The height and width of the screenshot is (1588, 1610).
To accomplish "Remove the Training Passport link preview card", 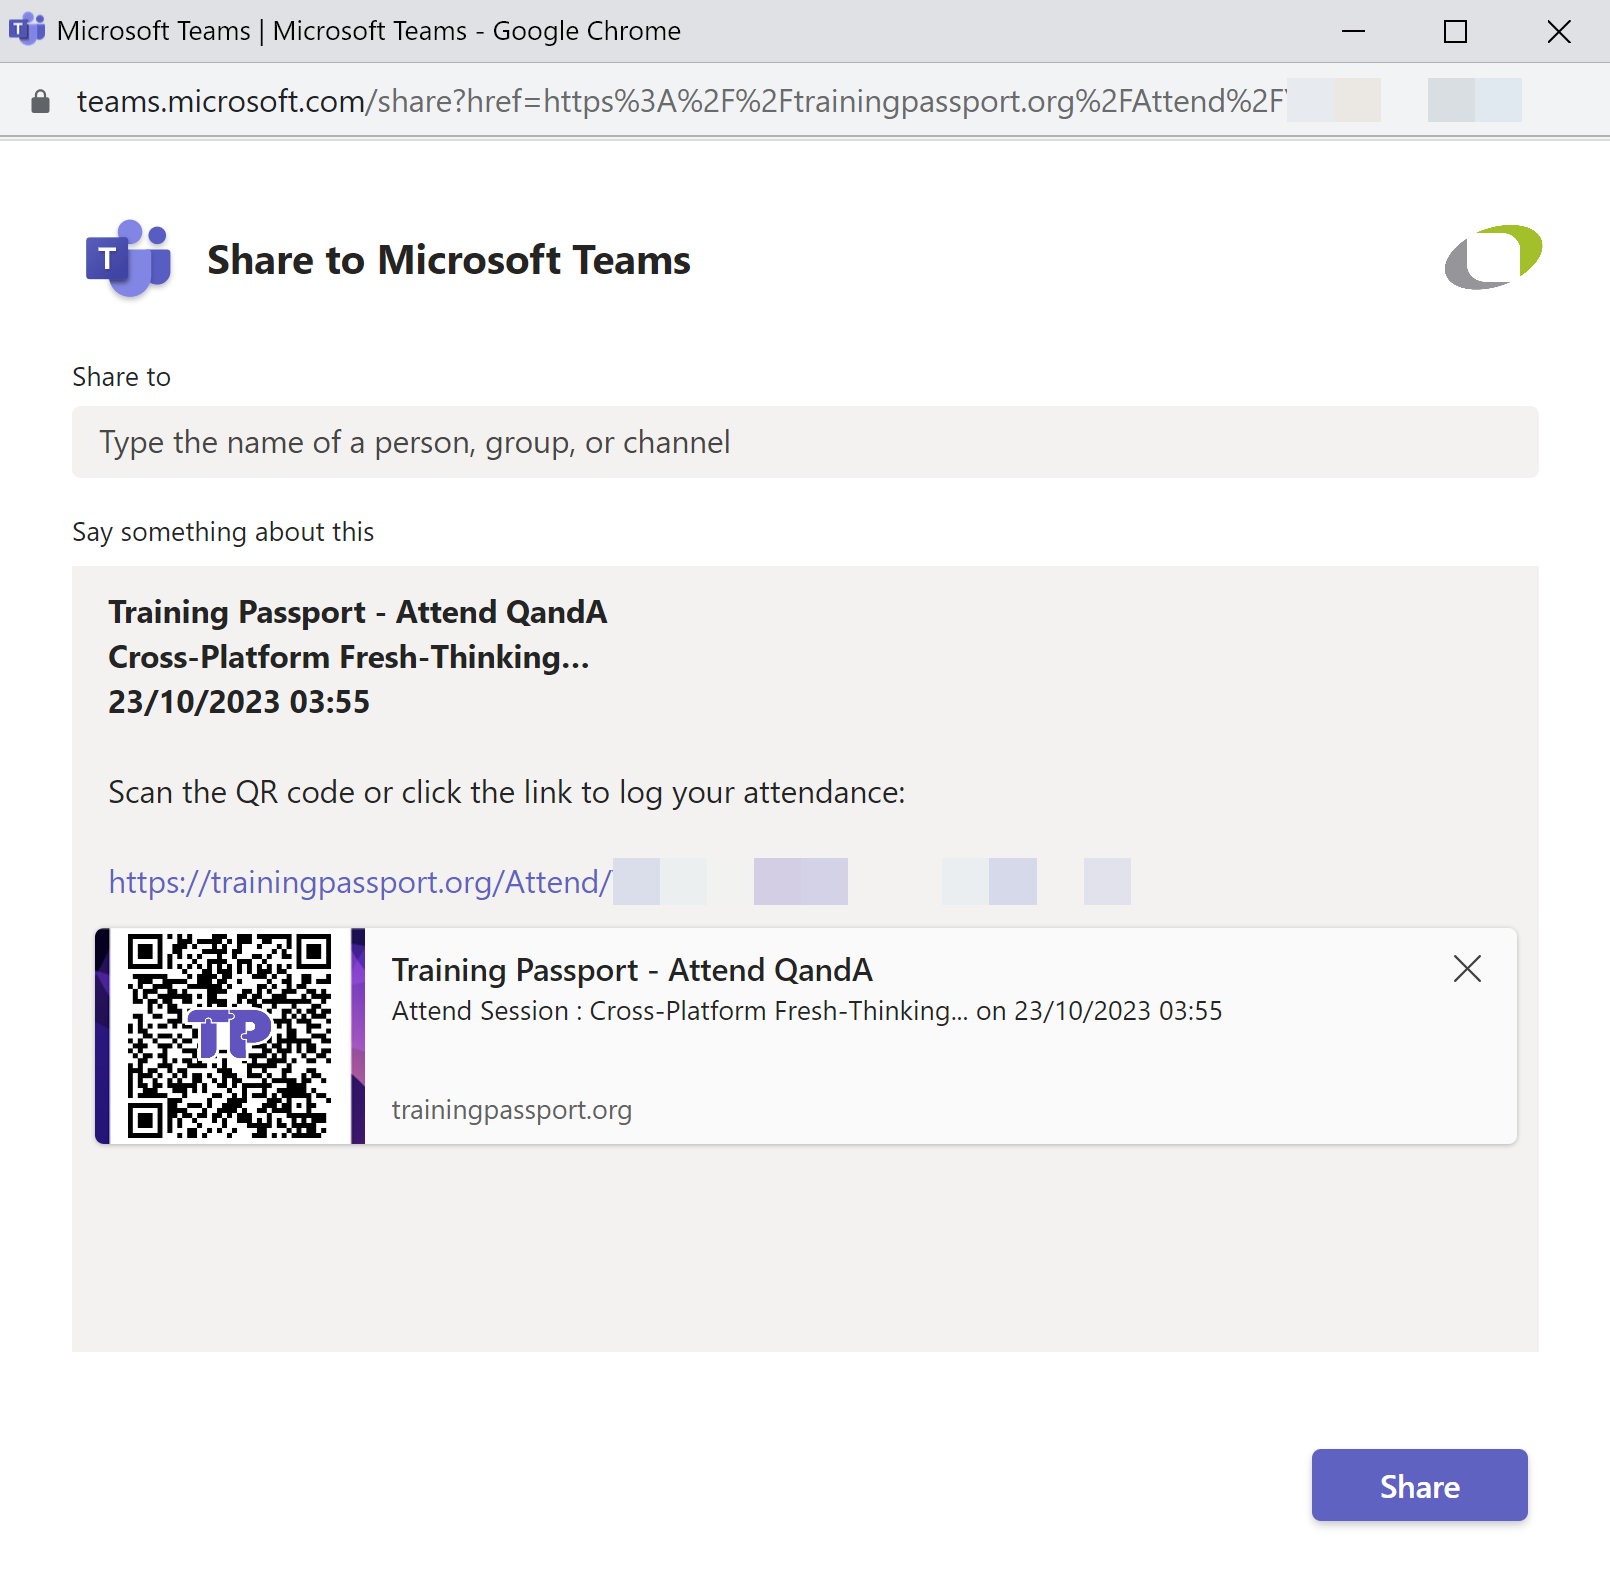I will (x=1467, y=968).
